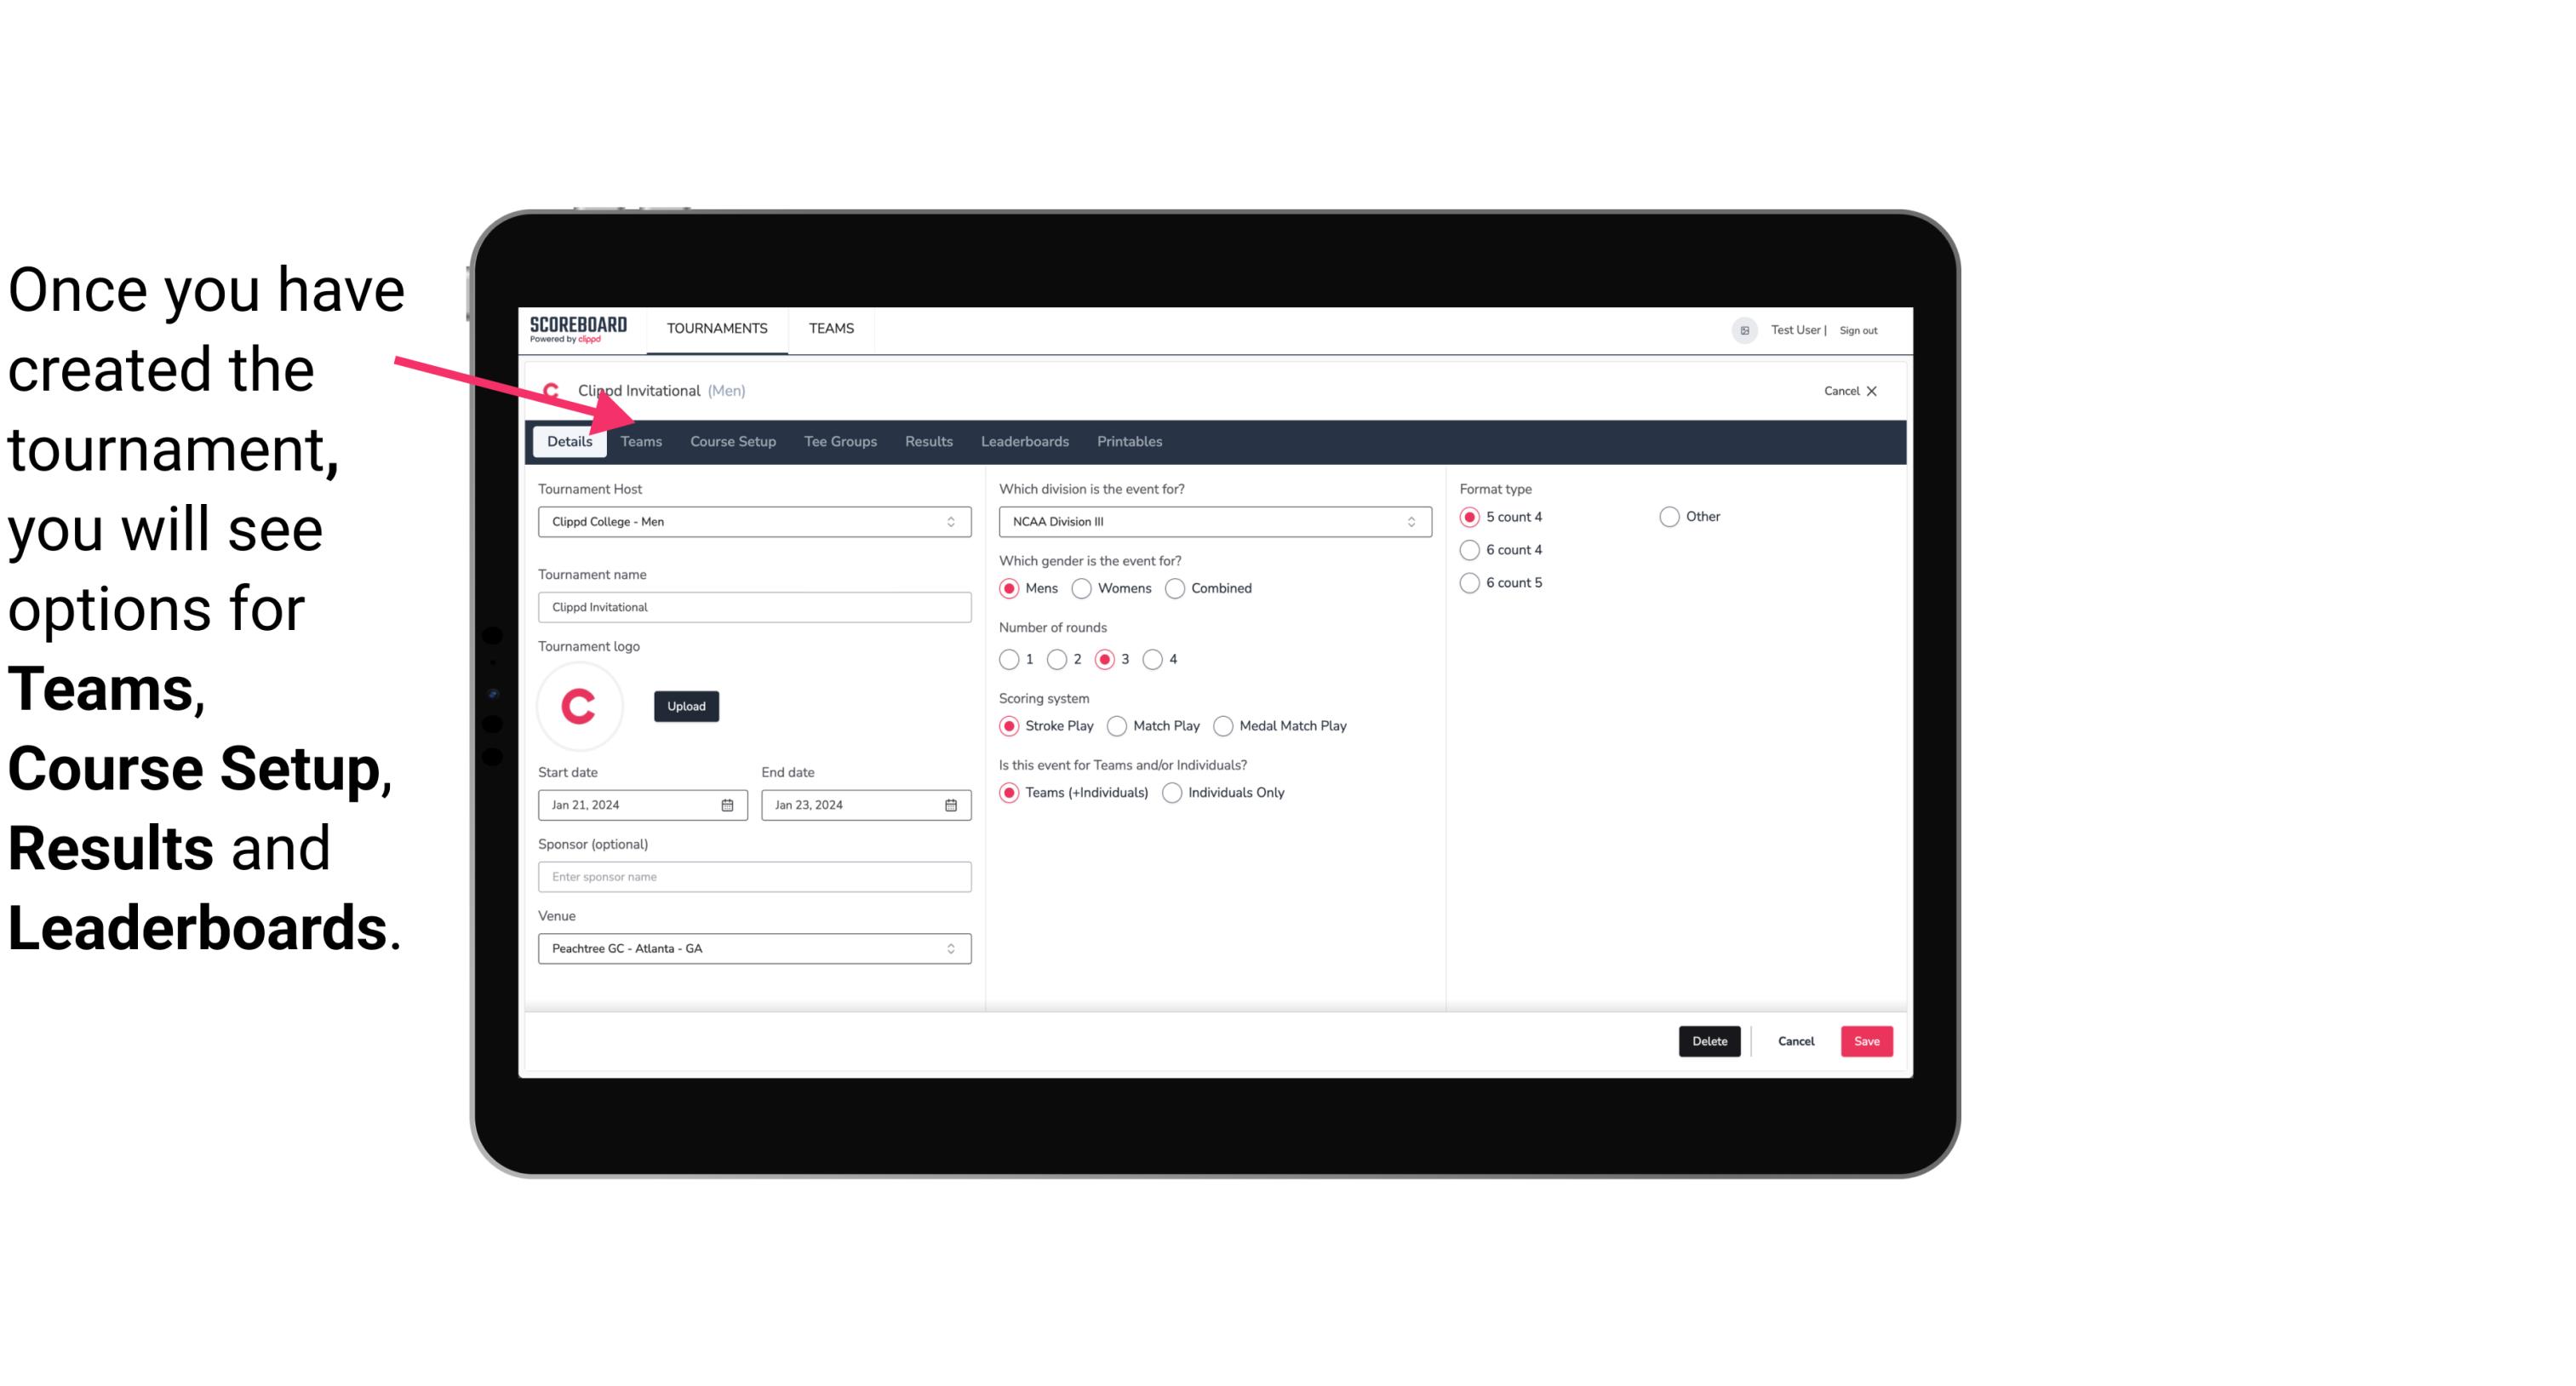Click the venue dropdown arrow

pyautogui.click(x=953, y=948)
